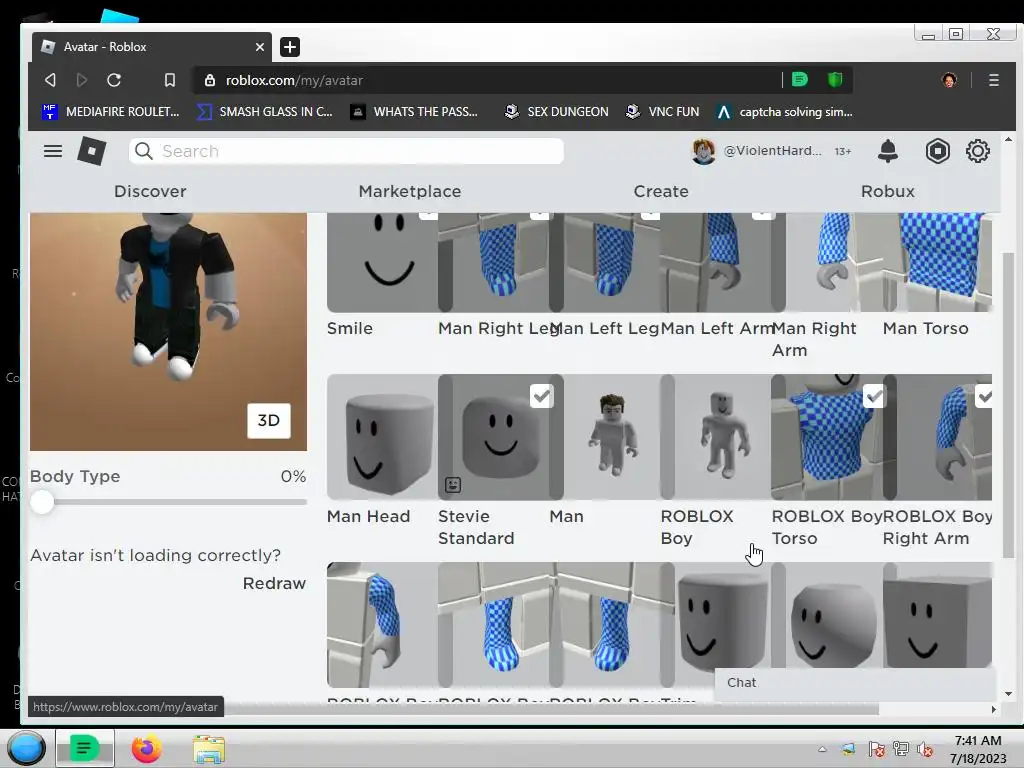This screenshot has width=1024, height=768.
Task: Open the Robux page
Action: pyautogui.click(x=888, y=191)
